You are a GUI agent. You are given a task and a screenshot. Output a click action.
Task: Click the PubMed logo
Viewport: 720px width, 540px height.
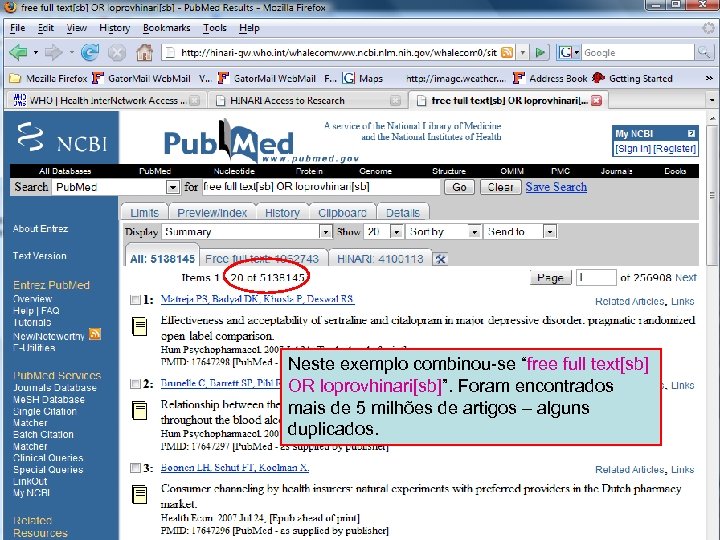click(x=230, y=140)
